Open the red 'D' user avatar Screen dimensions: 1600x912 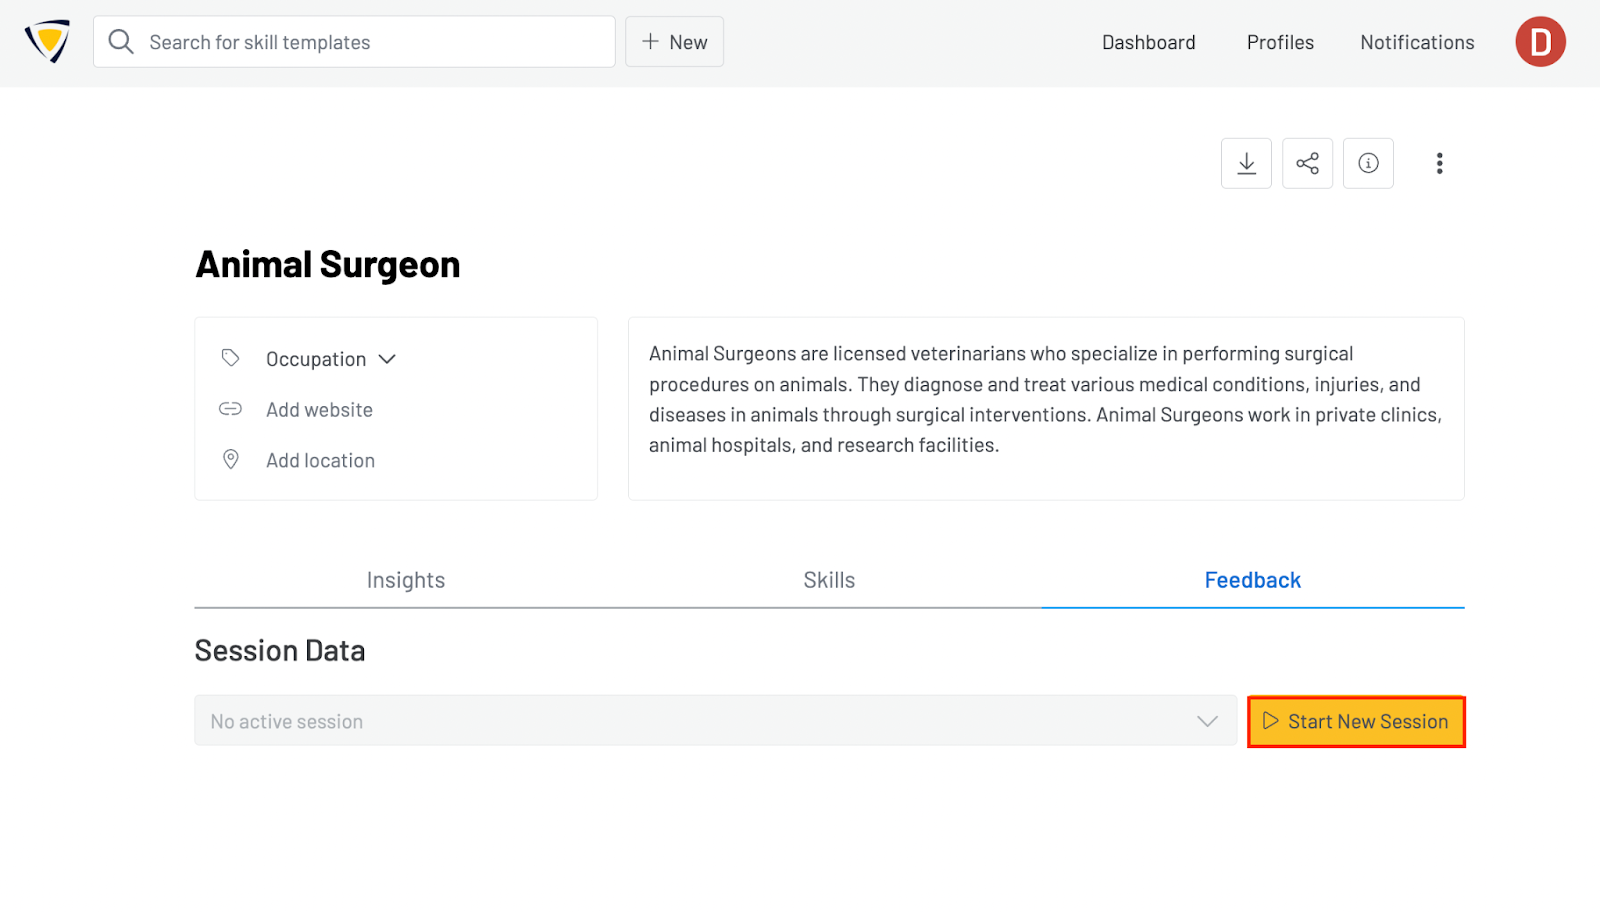[1540, 42]
